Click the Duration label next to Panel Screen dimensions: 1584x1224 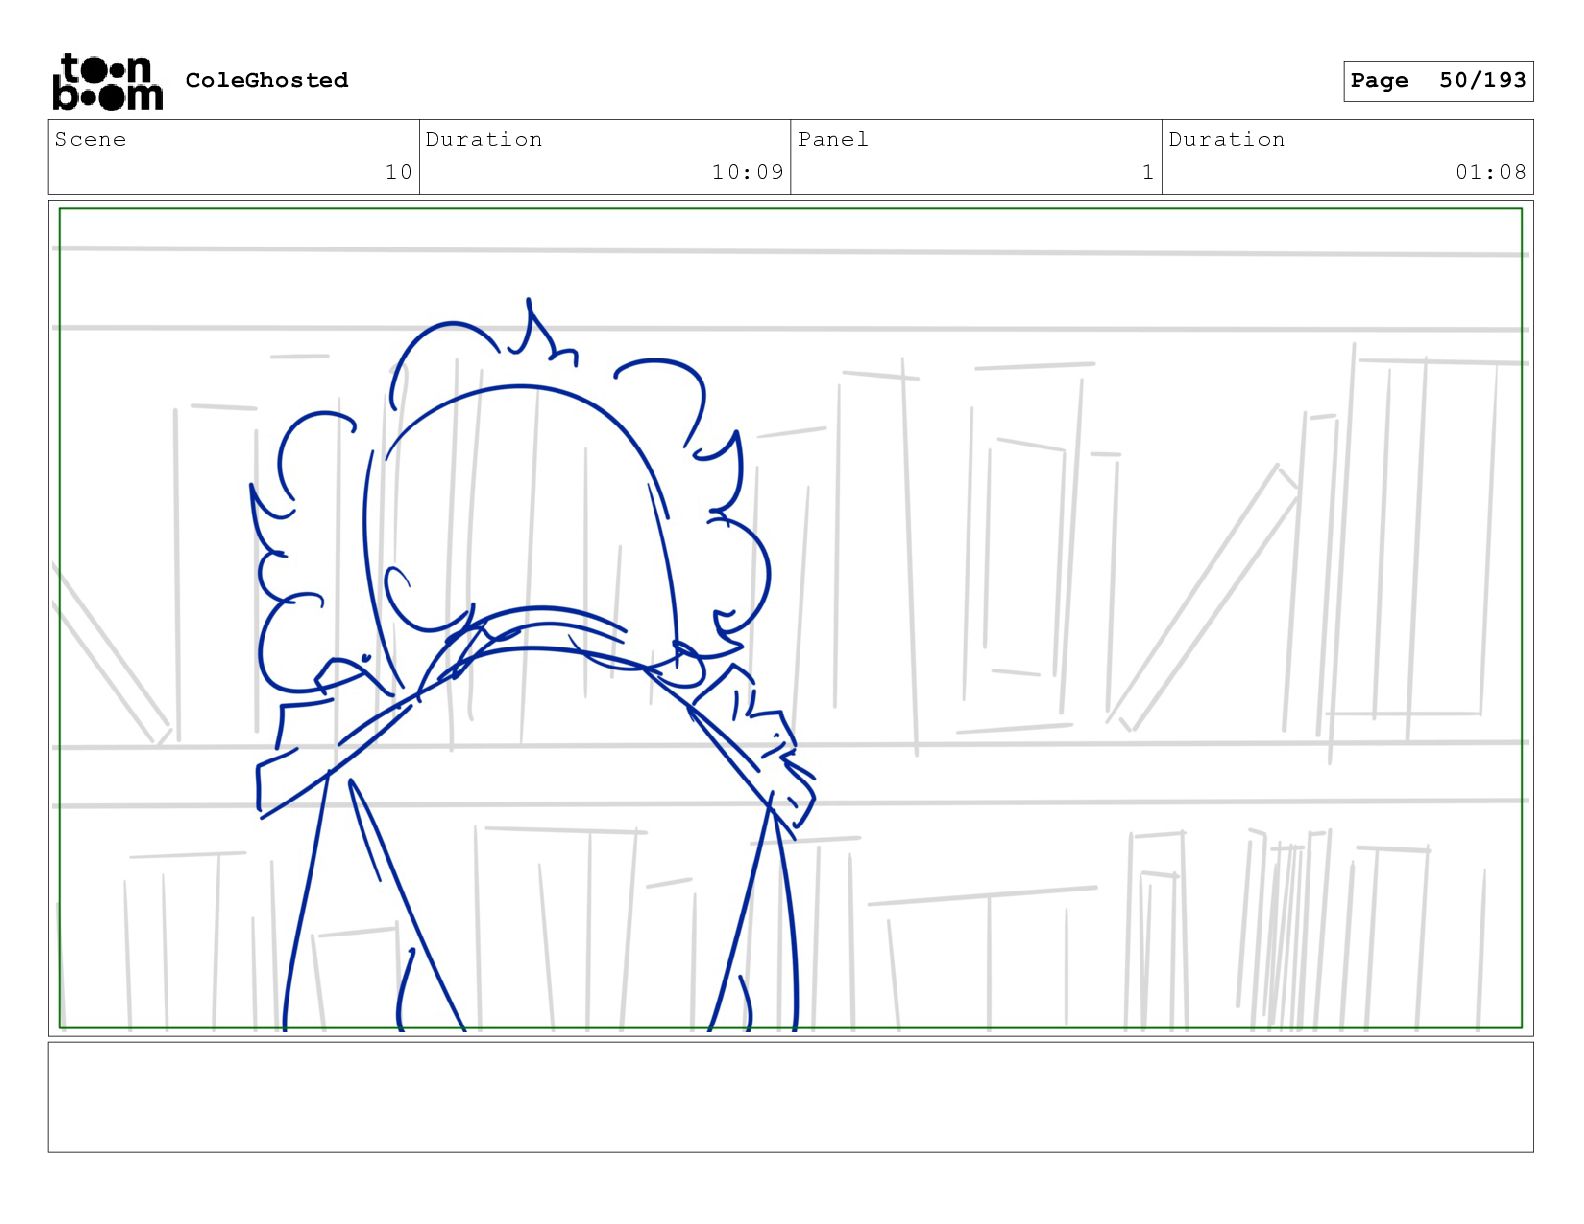(1227, 139)
